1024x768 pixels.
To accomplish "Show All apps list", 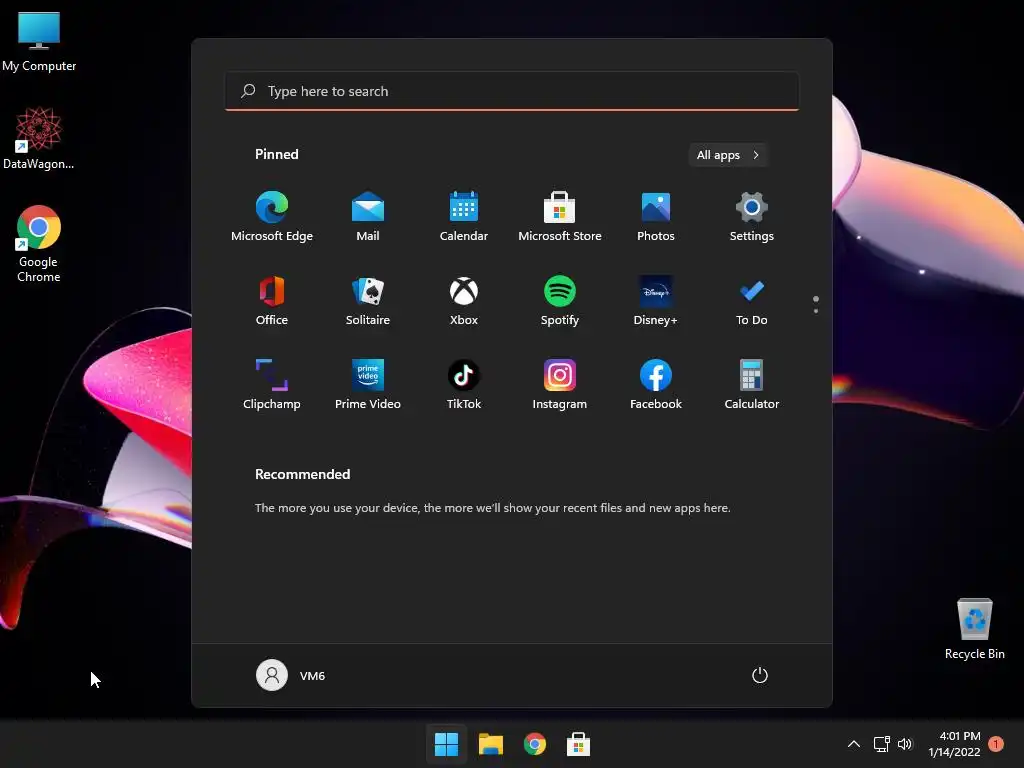I will pyautogui.click(x=728, y=155).
